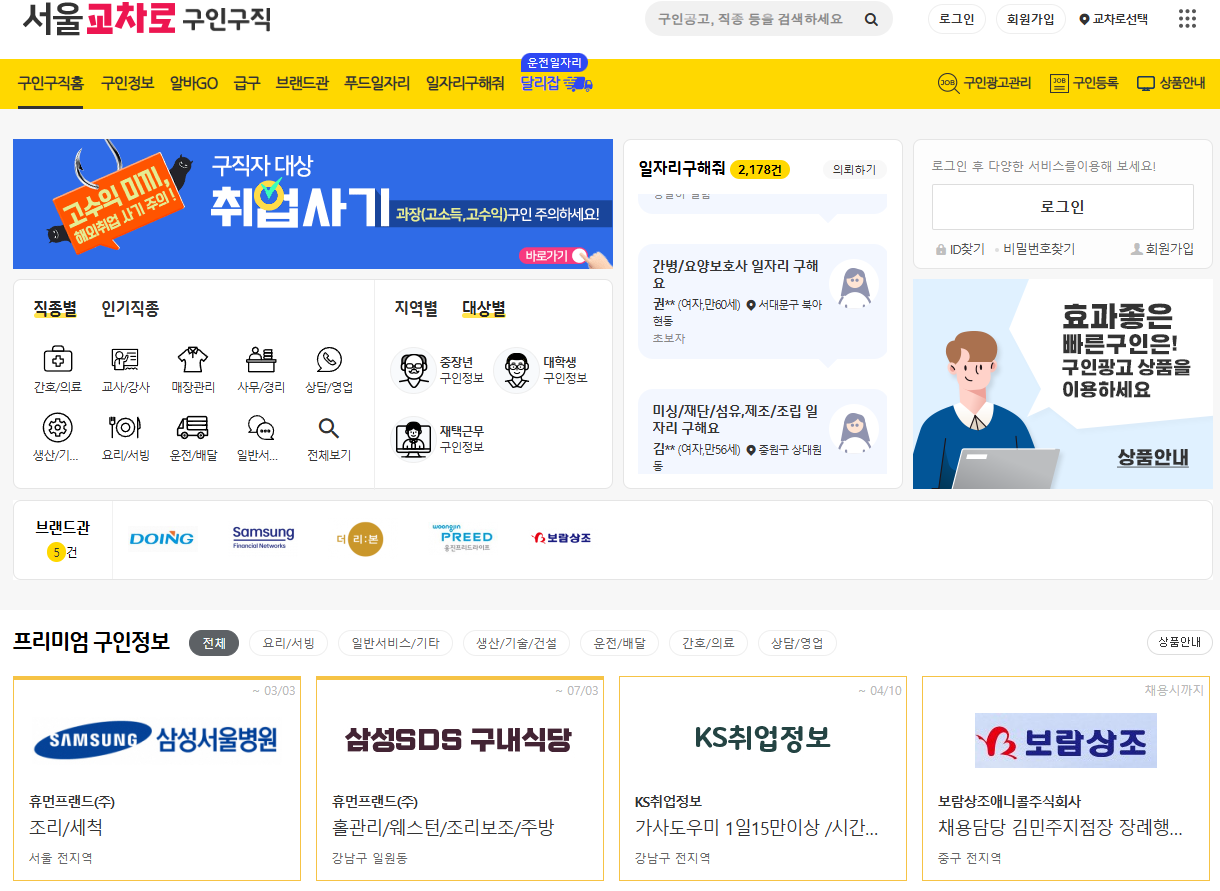Open 푸드일자리 menu item
The image size is (1220, 891).
(377, 83)
